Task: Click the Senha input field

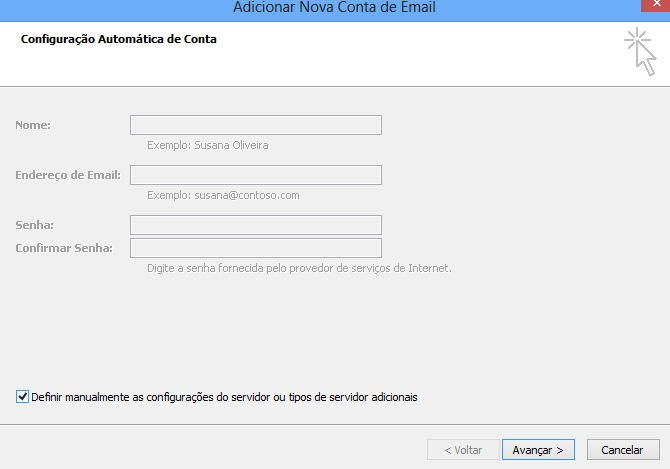Action: pos(256,225)
